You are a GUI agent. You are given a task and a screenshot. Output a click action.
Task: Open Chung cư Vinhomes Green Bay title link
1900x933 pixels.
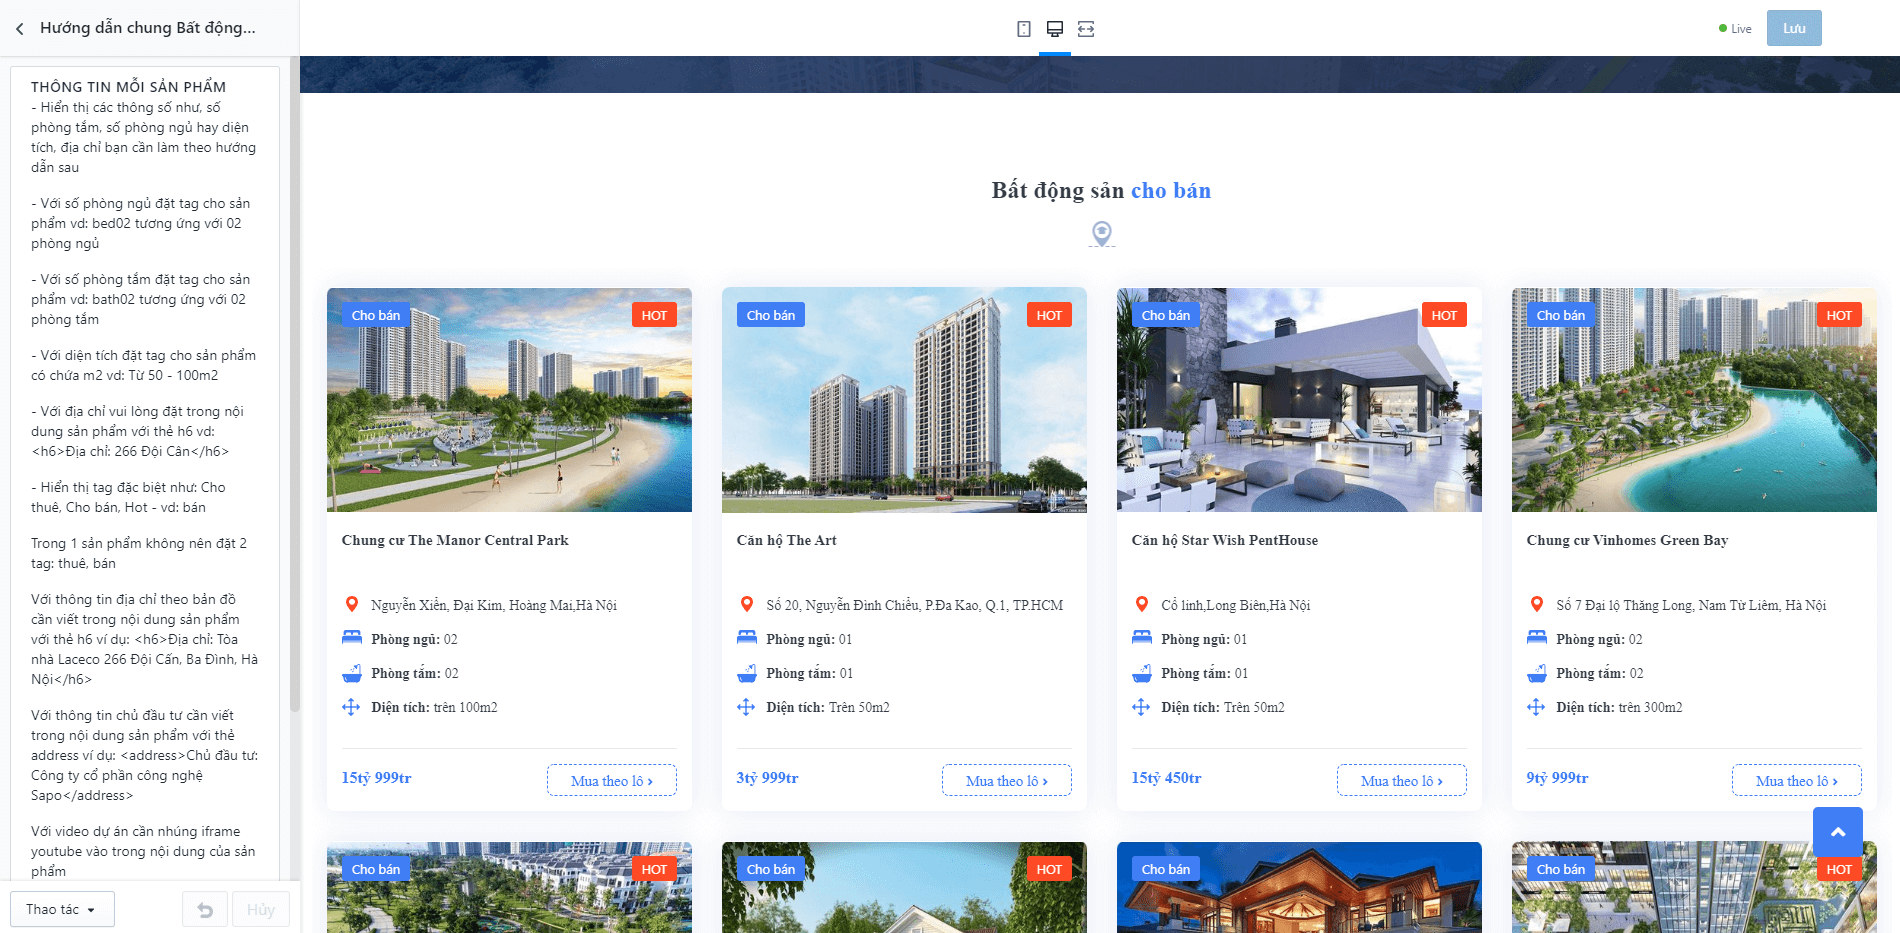click(x=1627, y=540)
